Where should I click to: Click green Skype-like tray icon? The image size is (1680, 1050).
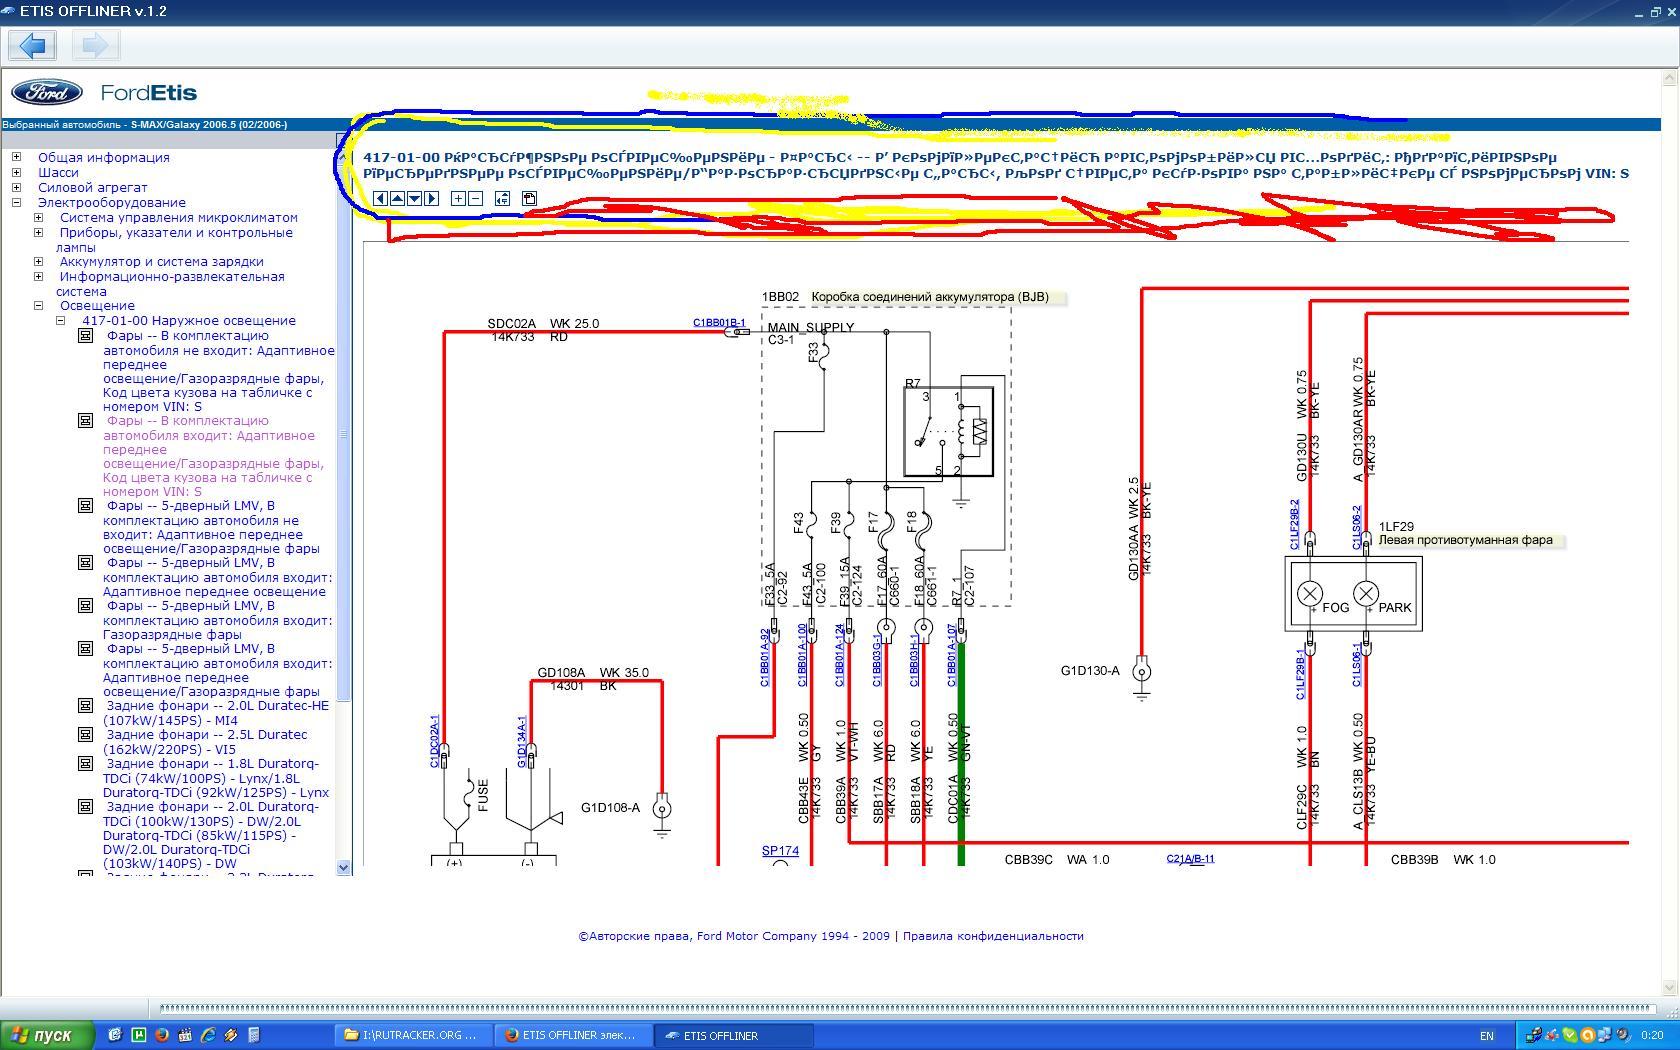click(x=1570, y=1035)
